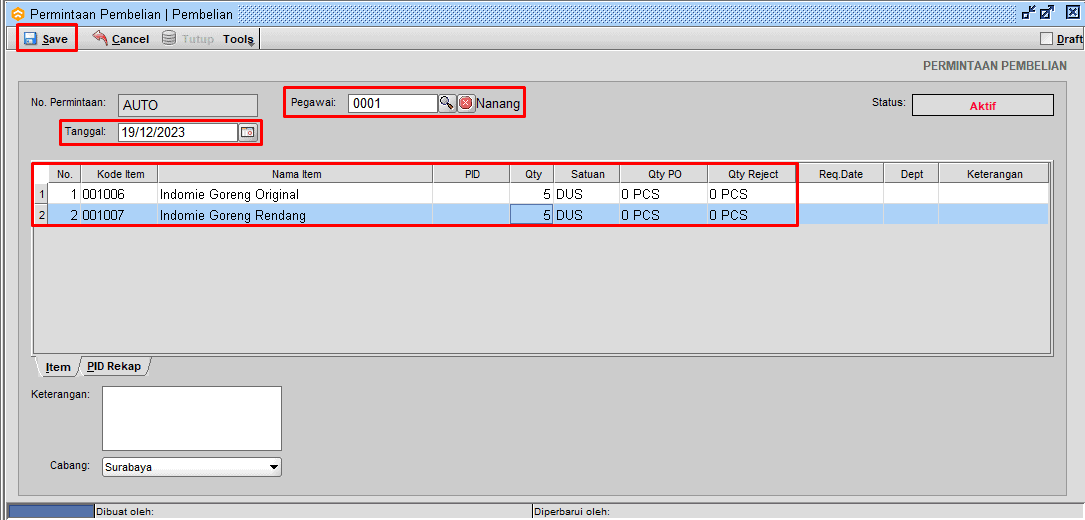Click the application logo icon in title bar
The image size is (1085, 520).
pos(16,15)
